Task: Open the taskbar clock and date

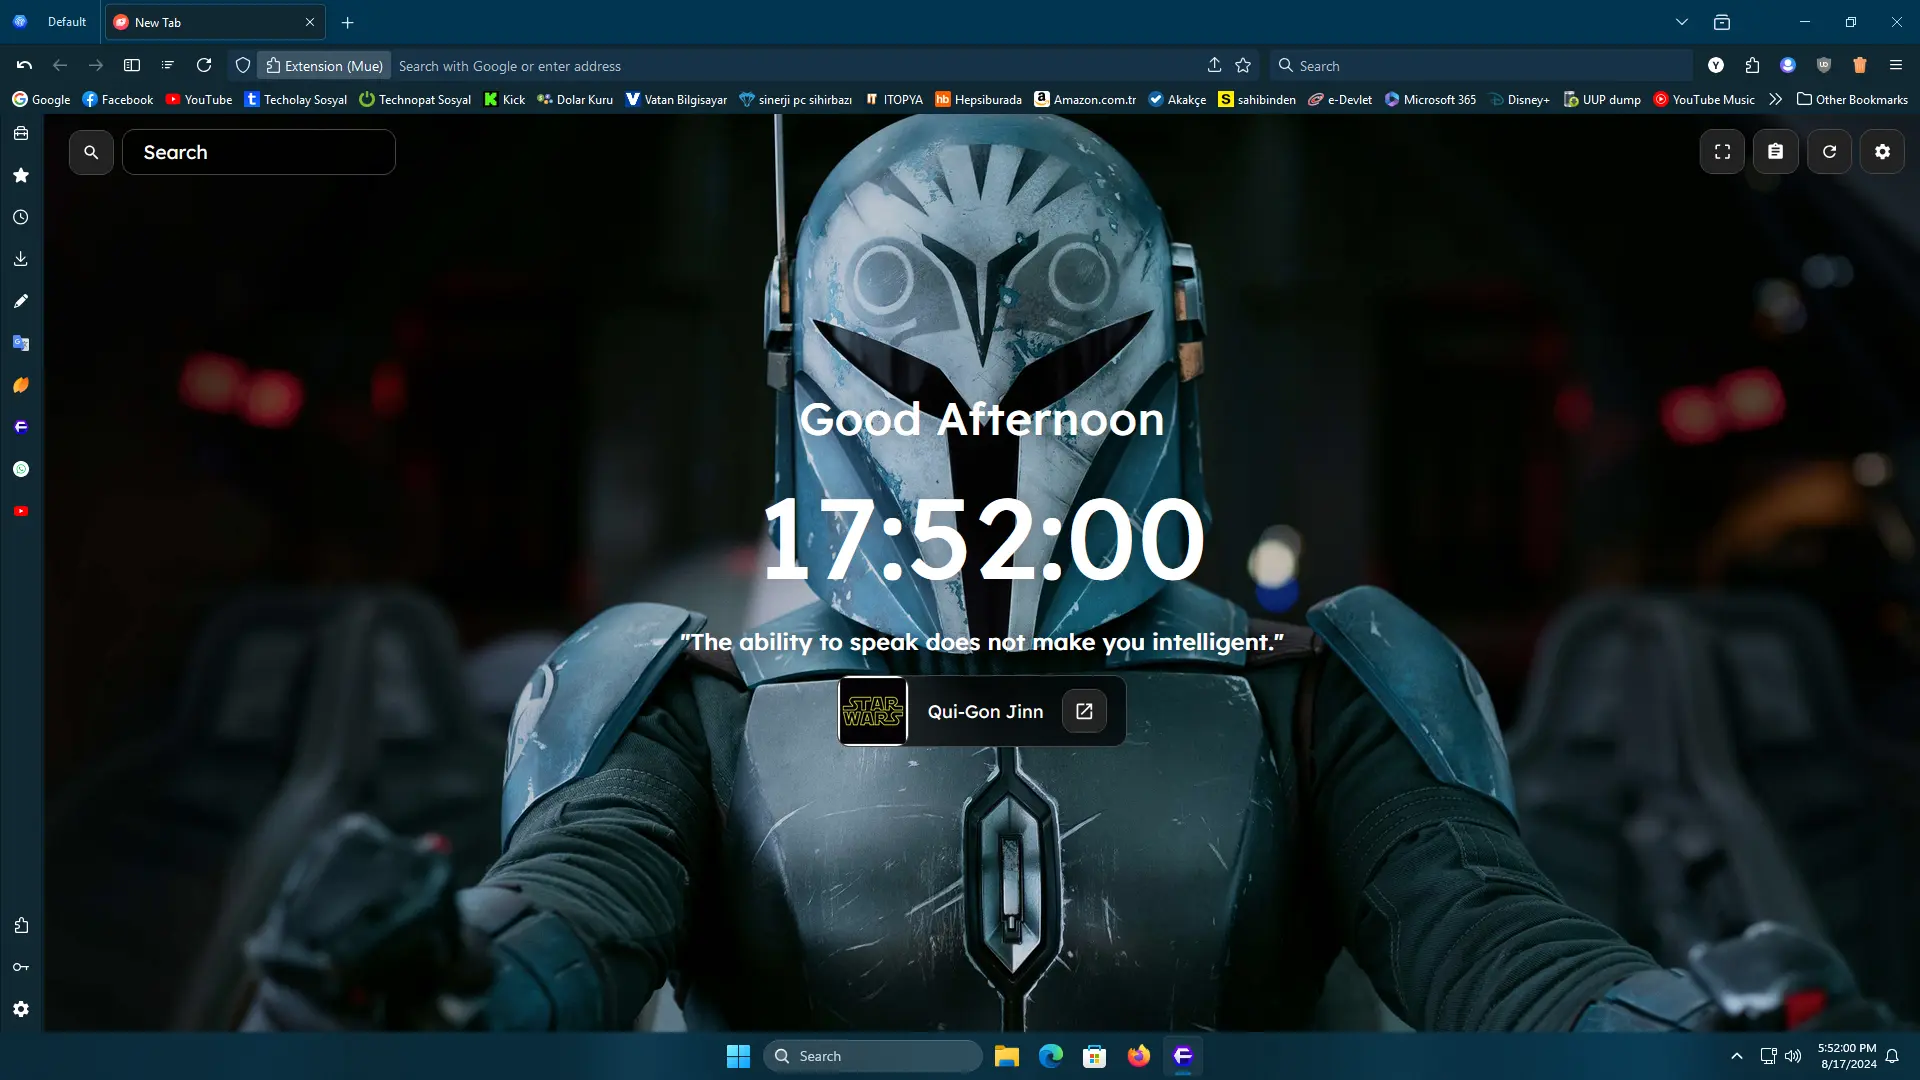Action: 1847,1056
